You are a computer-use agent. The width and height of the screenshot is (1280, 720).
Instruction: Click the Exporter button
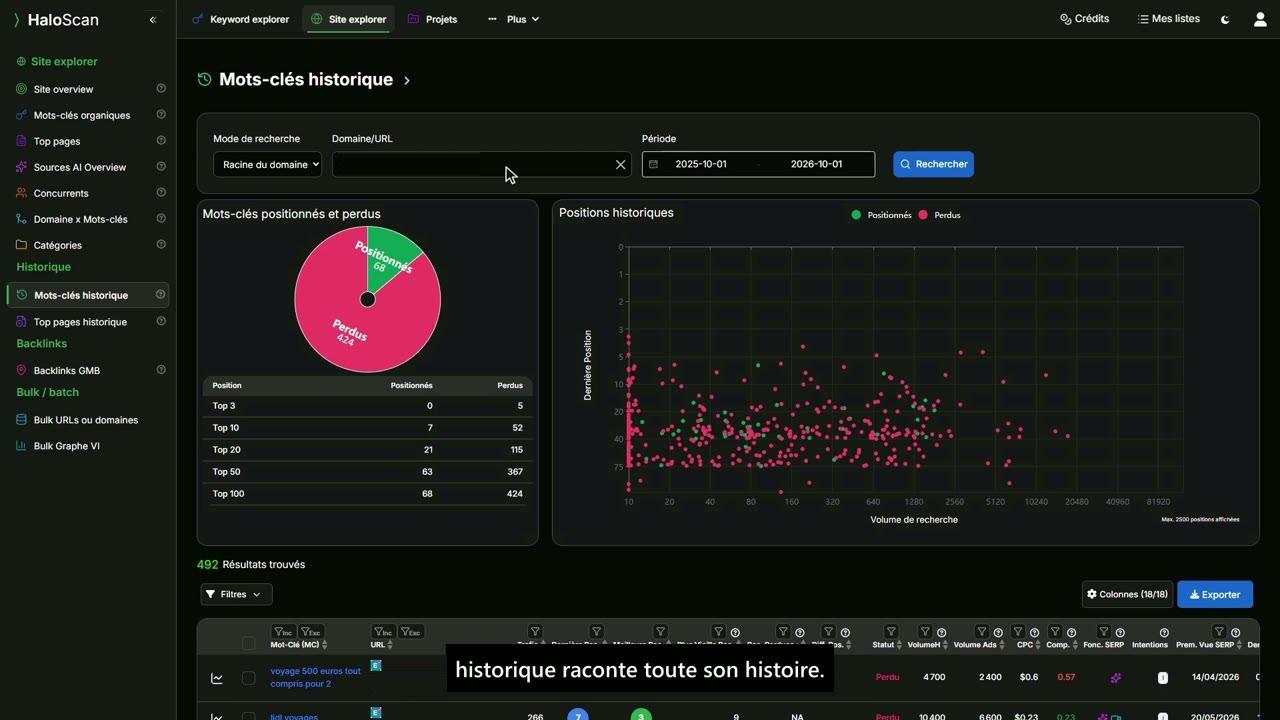tap(1215, 594)
